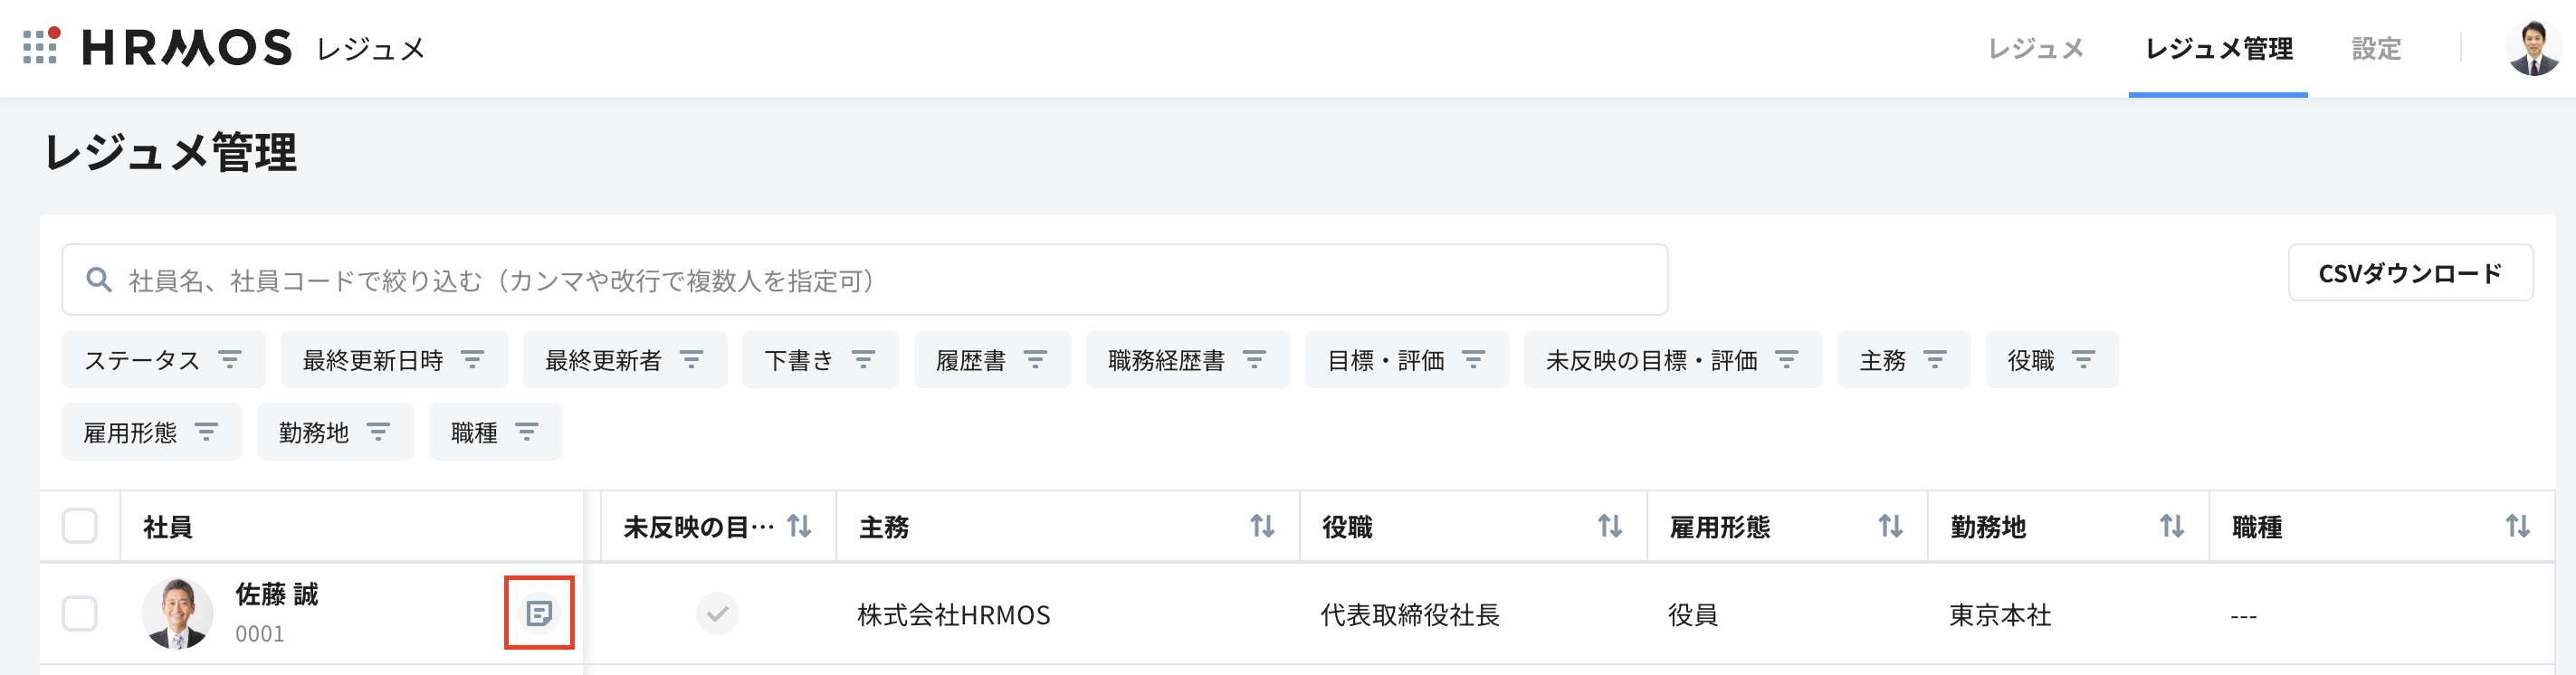Sort by 主務 column arrows
2576x675 pixels.
[1262, 526]
